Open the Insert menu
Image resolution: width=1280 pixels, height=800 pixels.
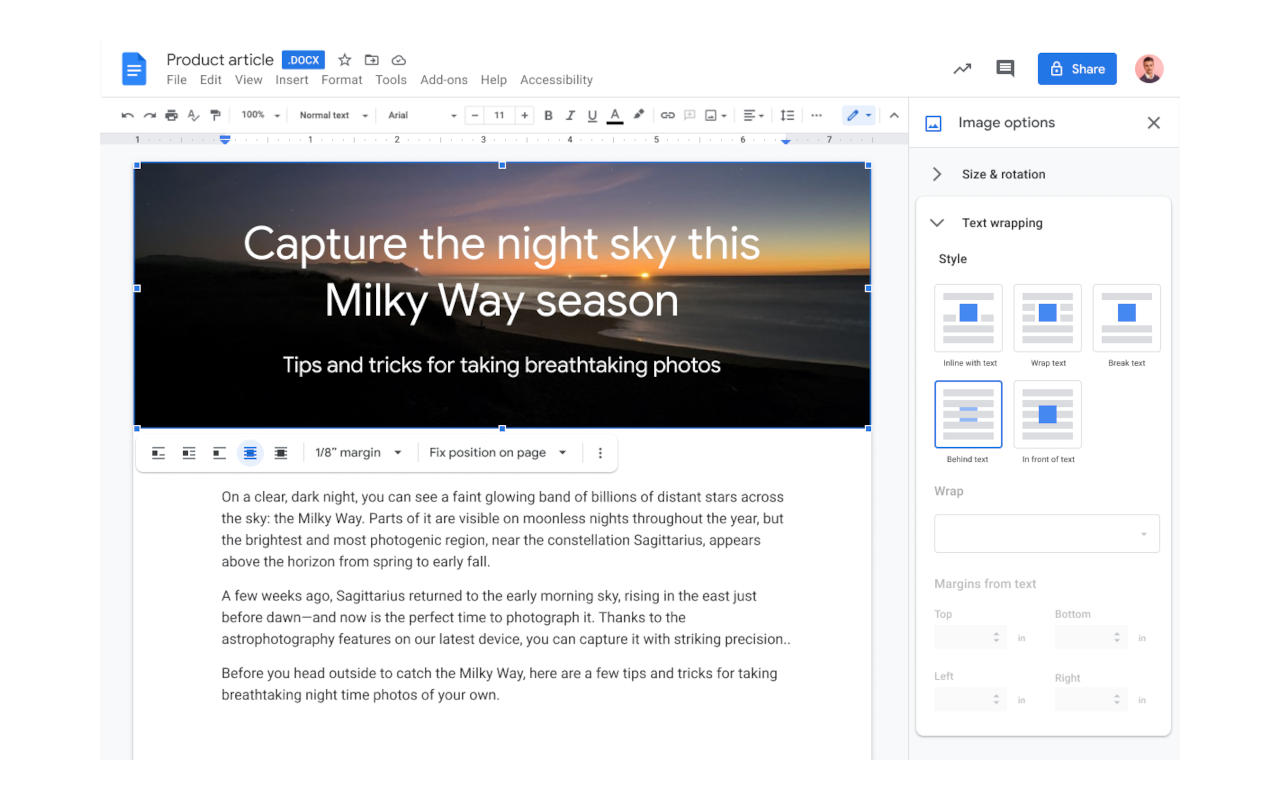click(x=291, y=79)
